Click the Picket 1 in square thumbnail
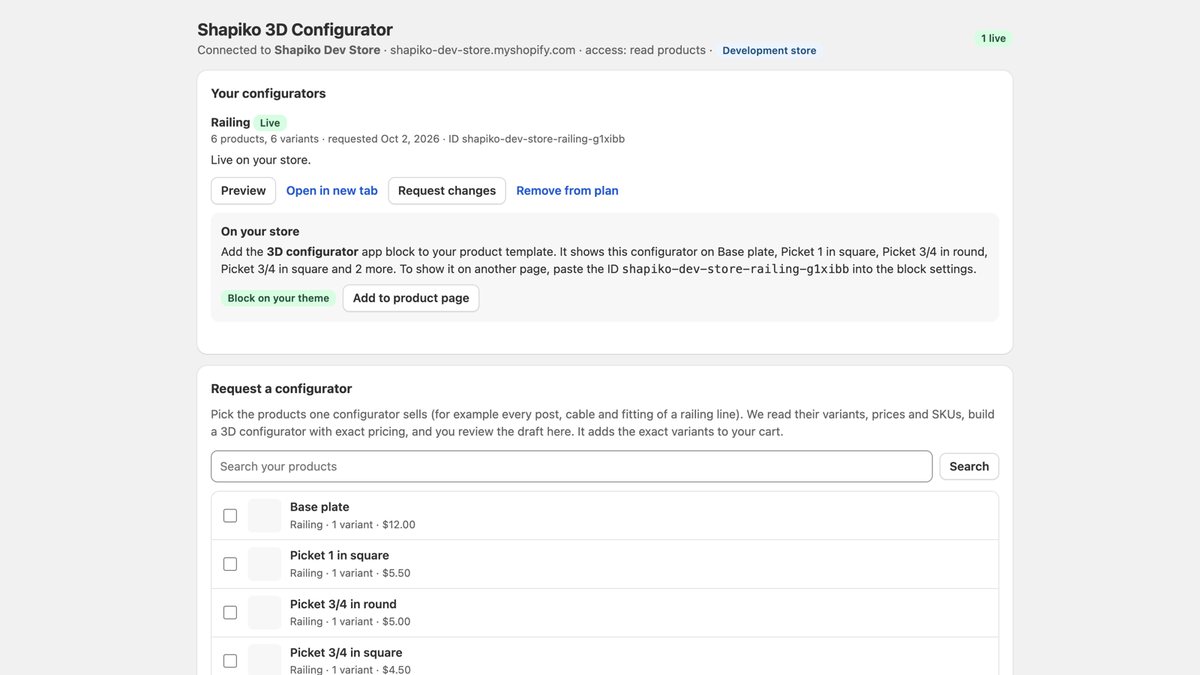This screenshot has width=1200, height=675. [x=265, y=564]
